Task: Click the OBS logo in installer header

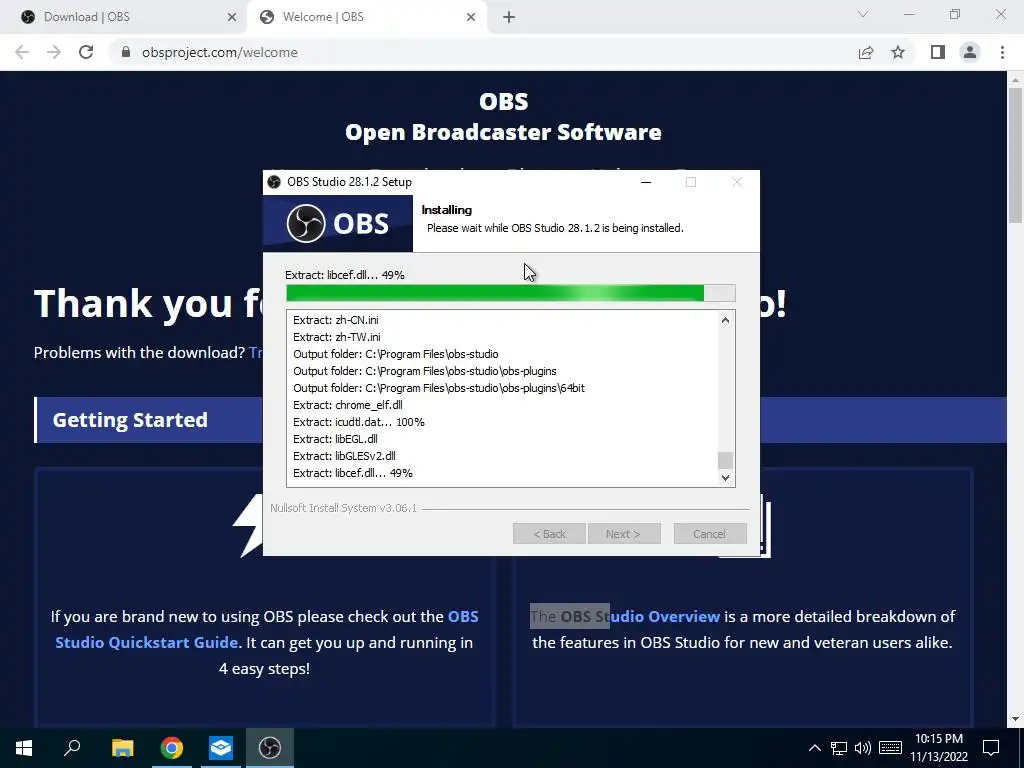Action: pos(338,223)
